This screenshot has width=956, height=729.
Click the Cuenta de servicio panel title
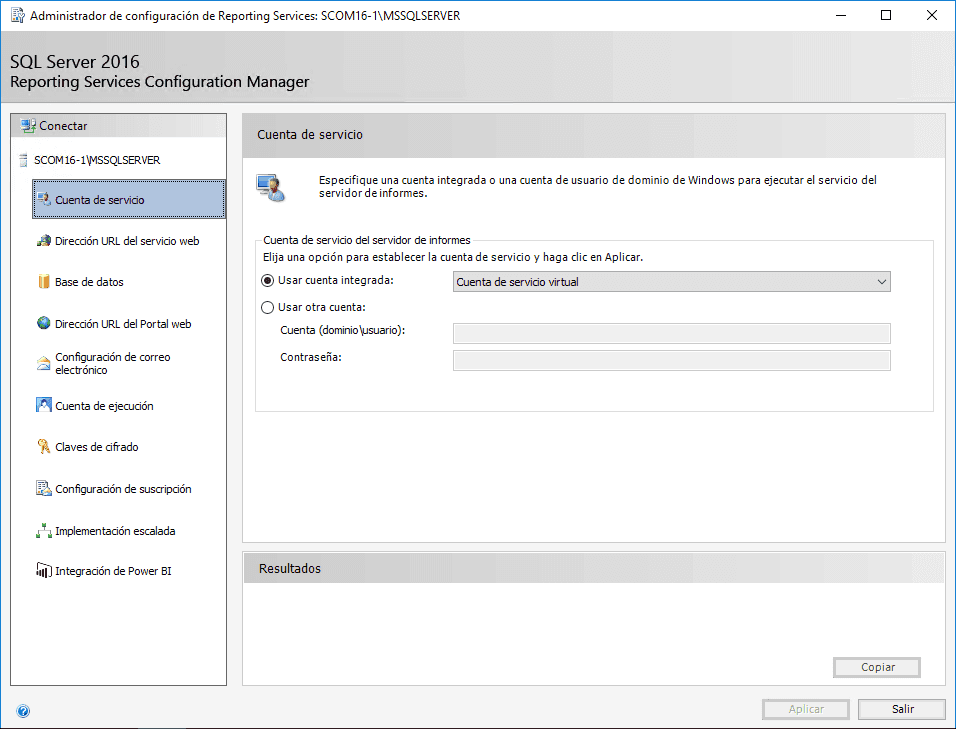coord(310,135)
